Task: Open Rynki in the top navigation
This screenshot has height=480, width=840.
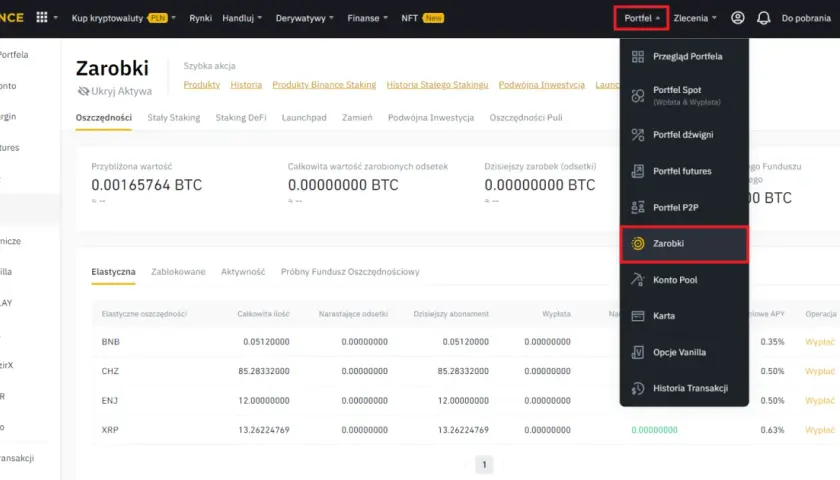Action: [200, 18]
